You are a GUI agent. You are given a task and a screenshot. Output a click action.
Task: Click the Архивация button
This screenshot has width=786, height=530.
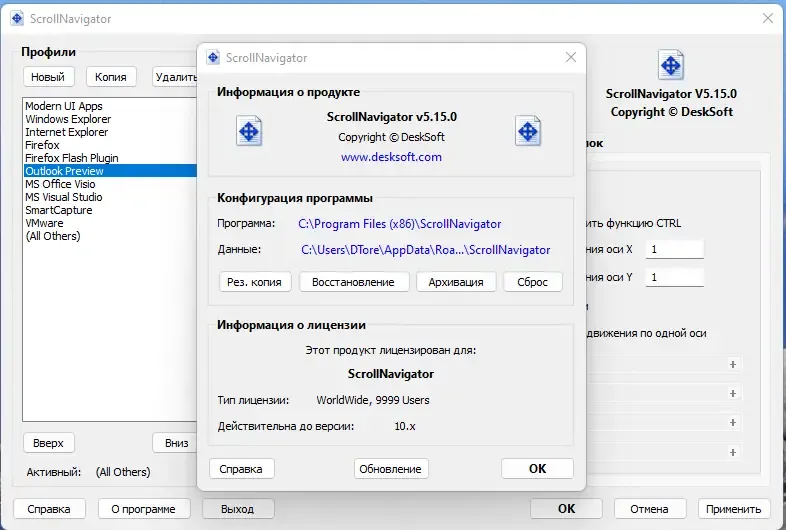pos(456,282)
